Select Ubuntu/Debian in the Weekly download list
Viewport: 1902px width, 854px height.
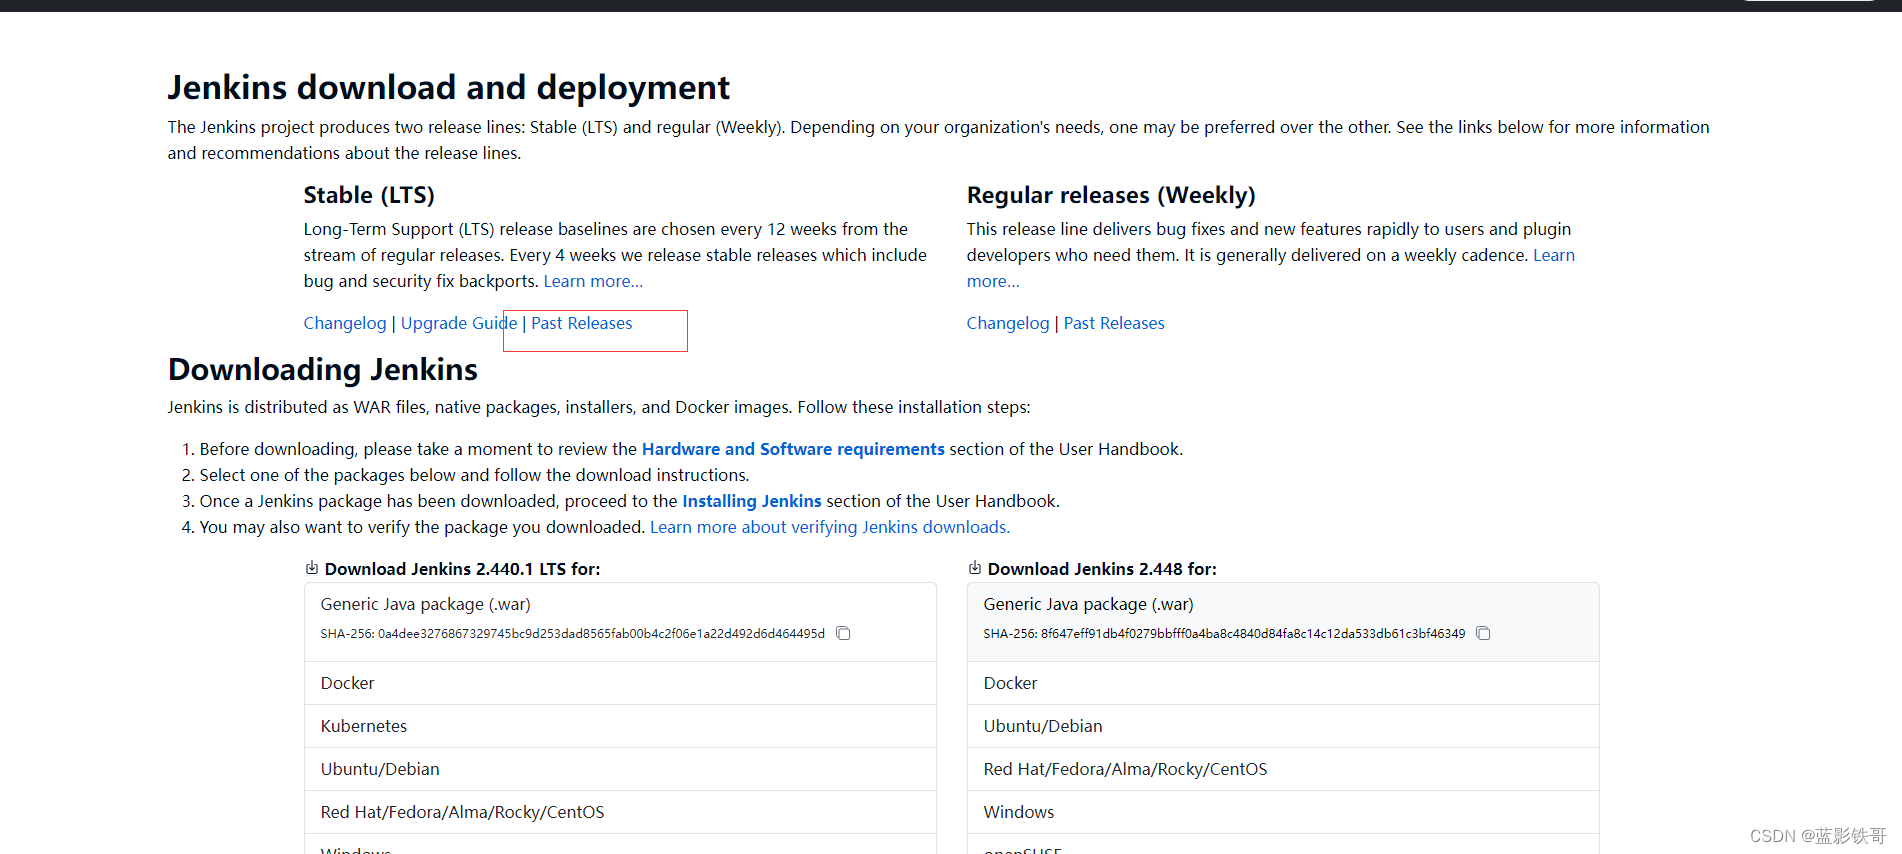tap(1283, 726)
